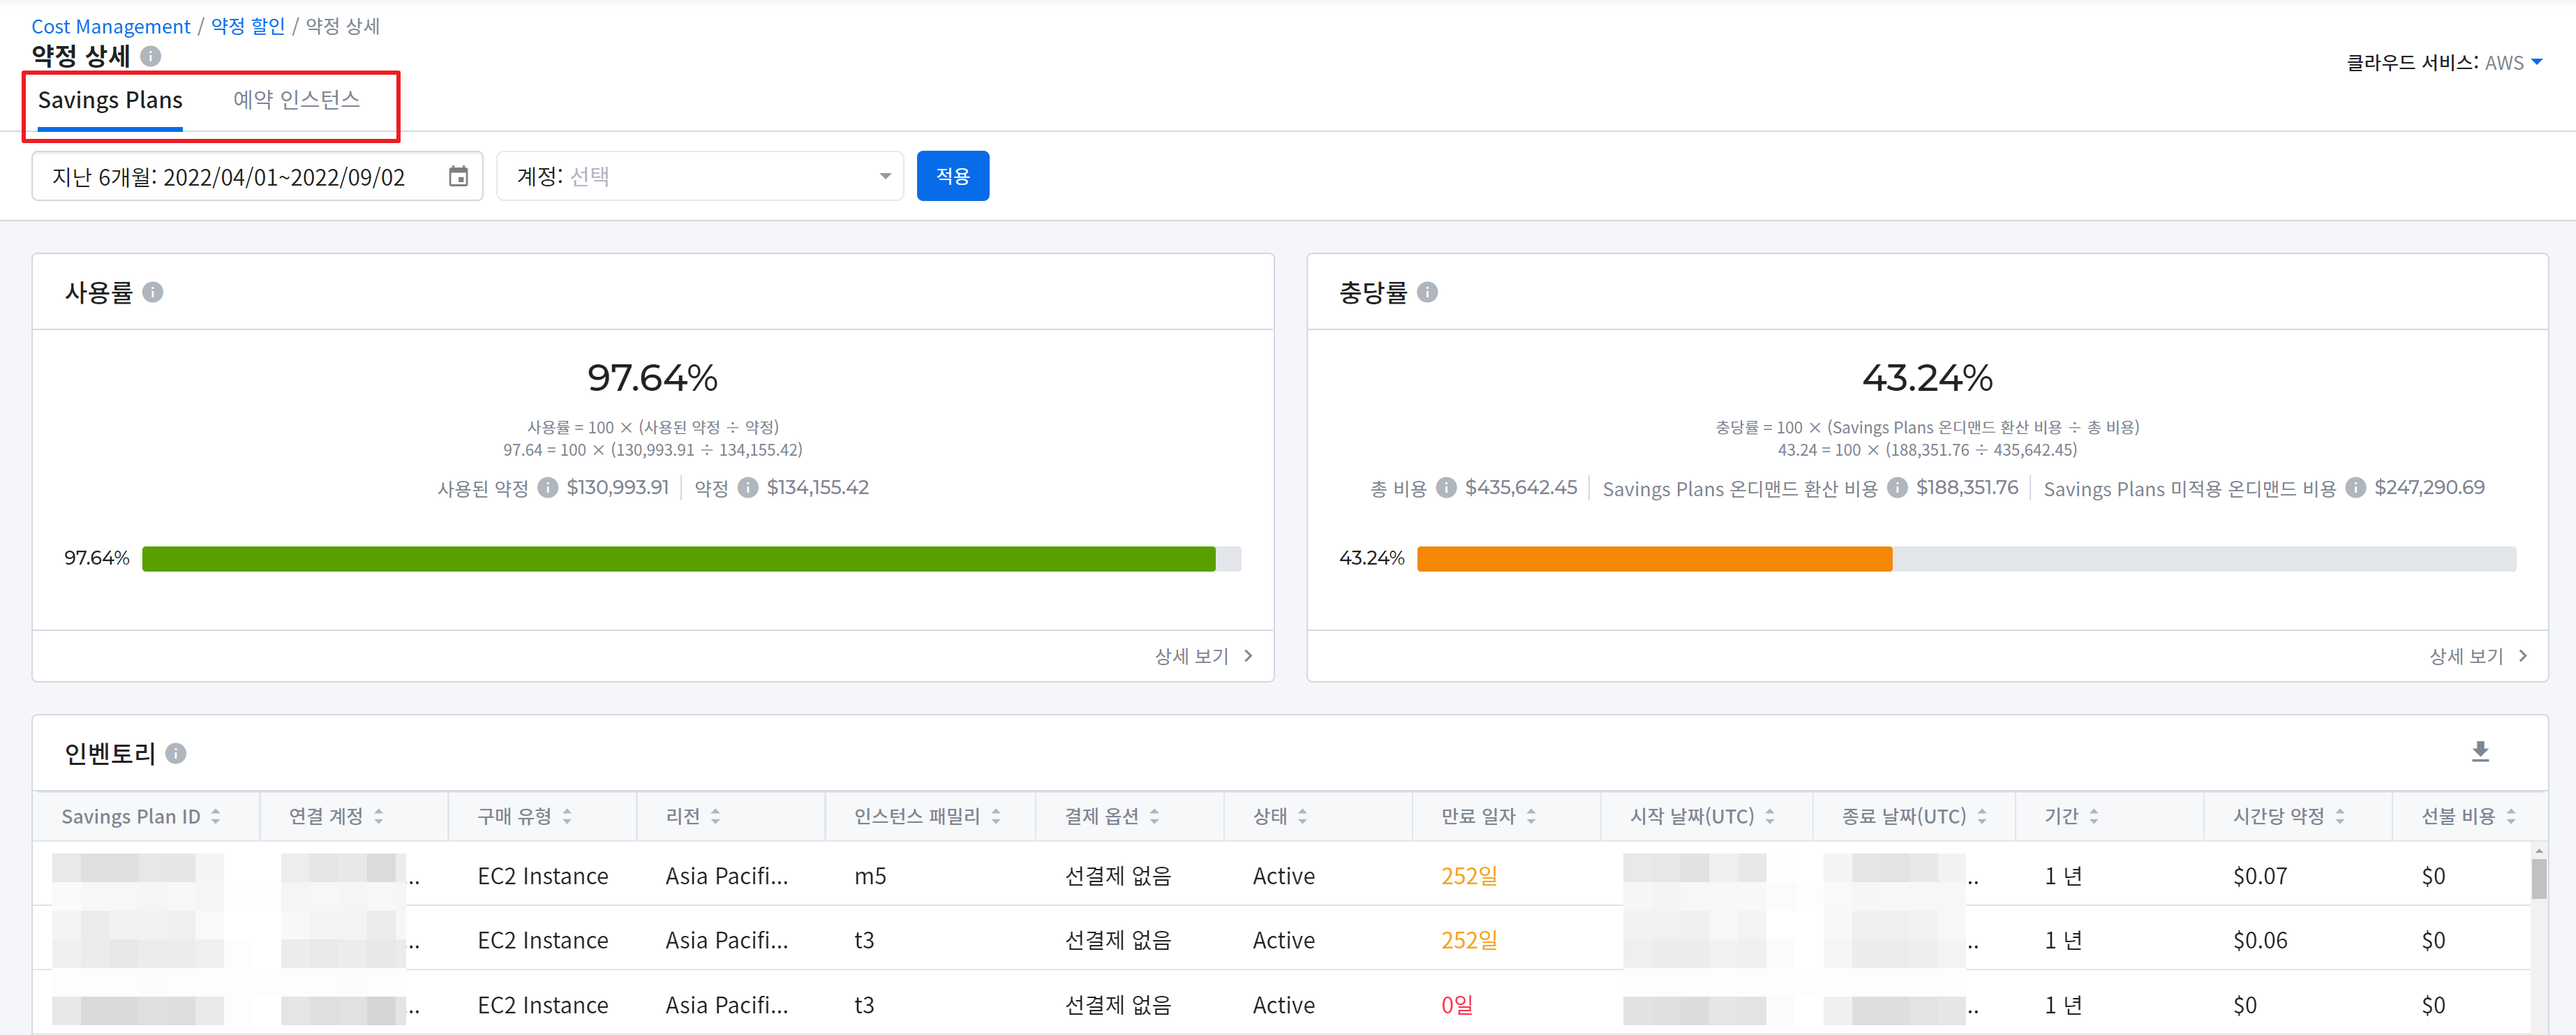Click info icon beside 사용률 heading
Image resolution: width=2576 pixels, height=1035 pixels.
pyautogui.click(x=152, y=292)
